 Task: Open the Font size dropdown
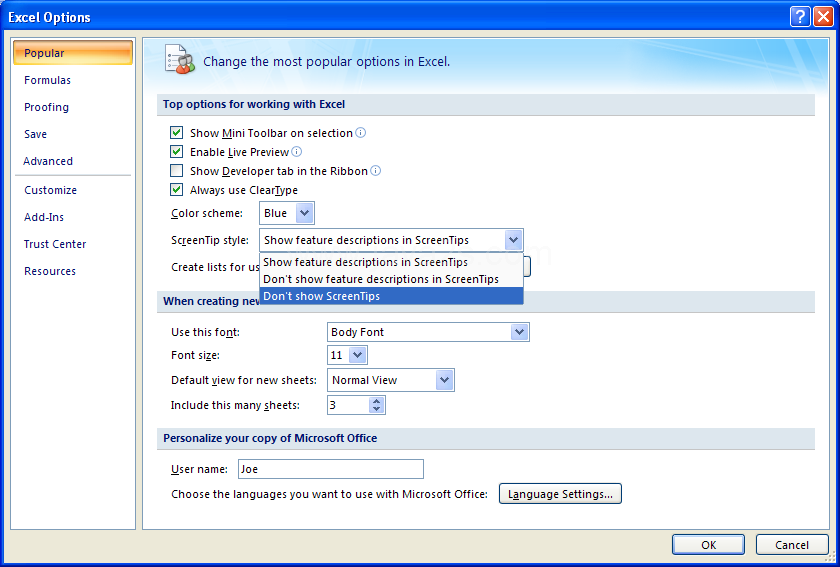click(357, 355)
